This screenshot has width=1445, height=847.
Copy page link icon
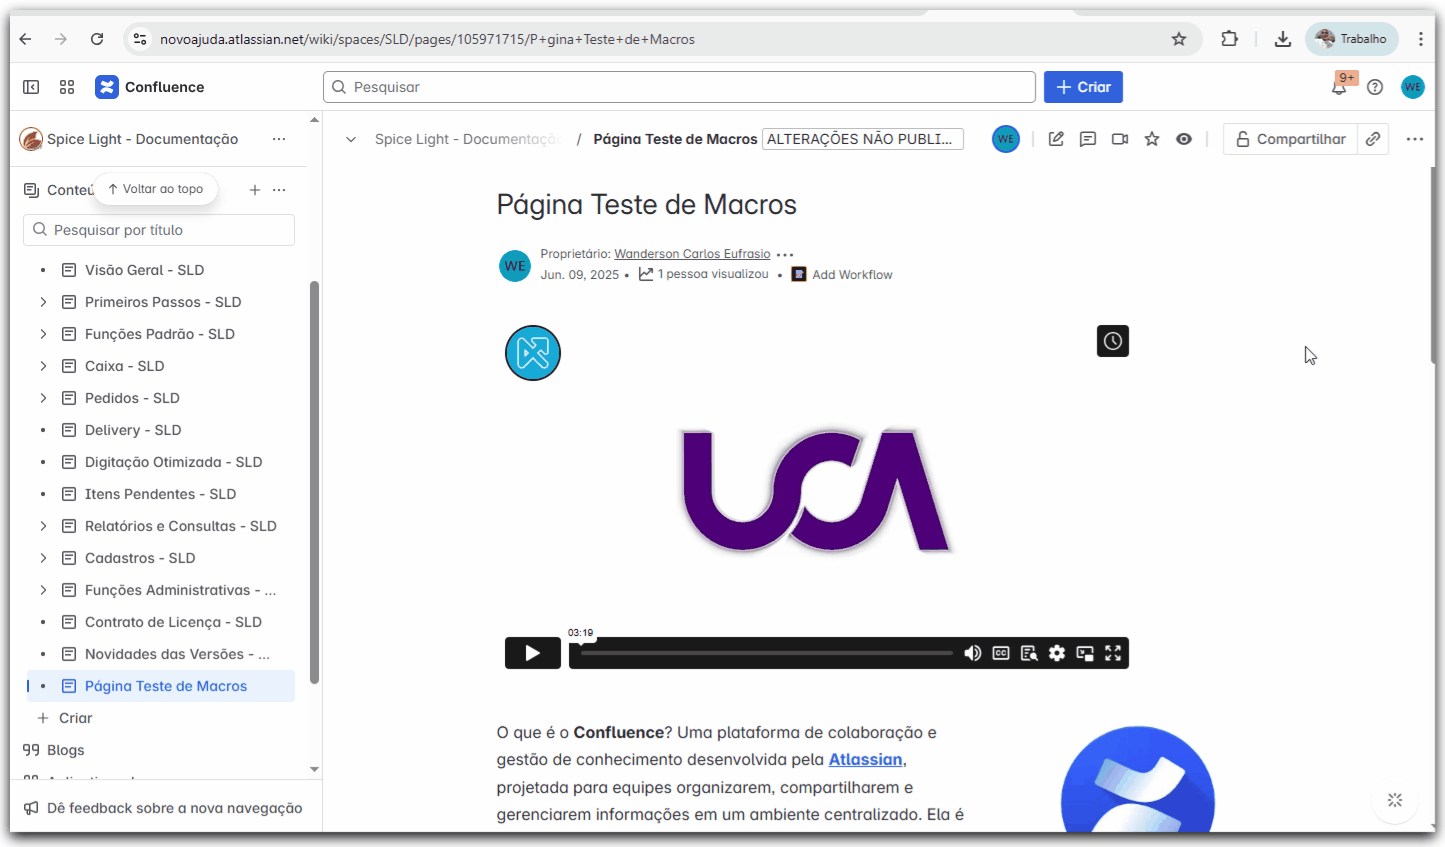click(1373, 139)
